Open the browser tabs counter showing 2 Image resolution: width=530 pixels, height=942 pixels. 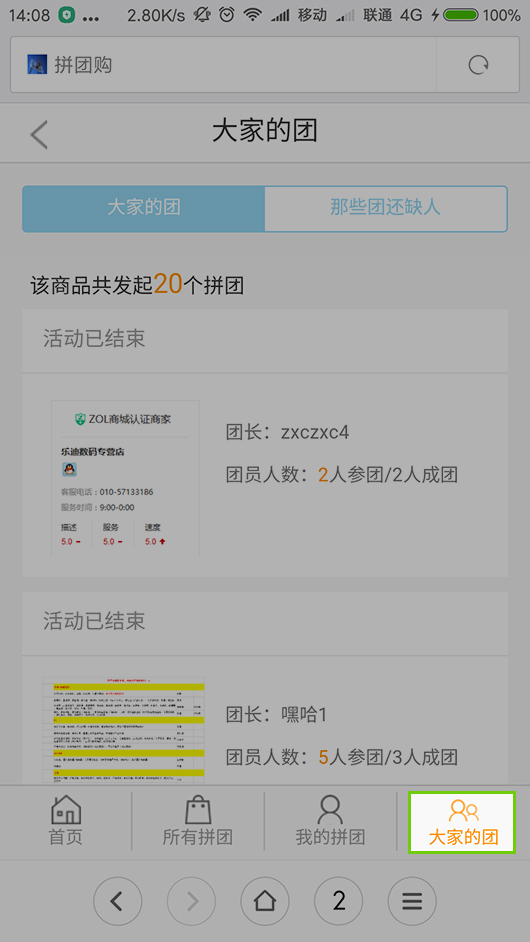pos(339,901)
